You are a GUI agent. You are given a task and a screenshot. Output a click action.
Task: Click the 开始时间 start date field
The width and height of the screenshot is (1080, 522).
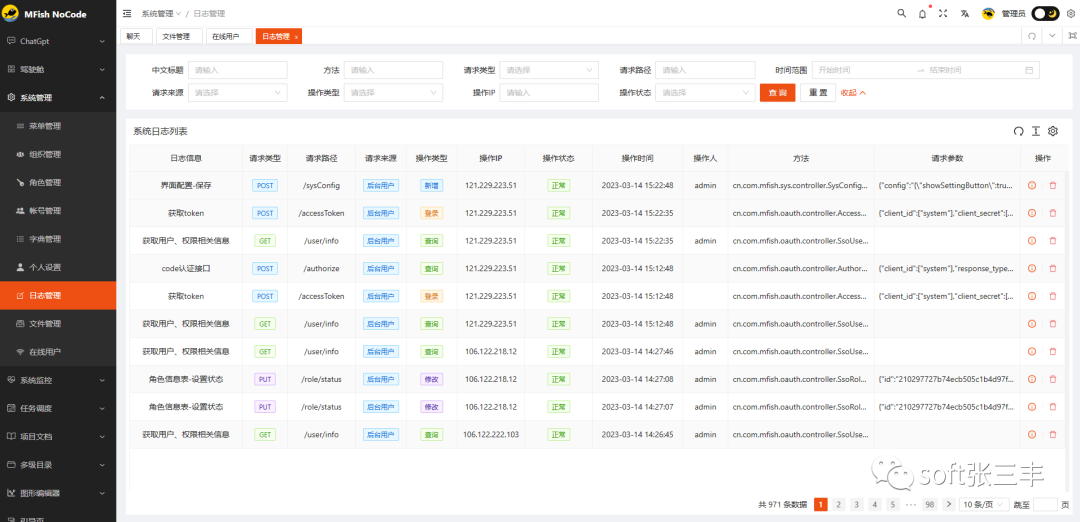point(864,70)
